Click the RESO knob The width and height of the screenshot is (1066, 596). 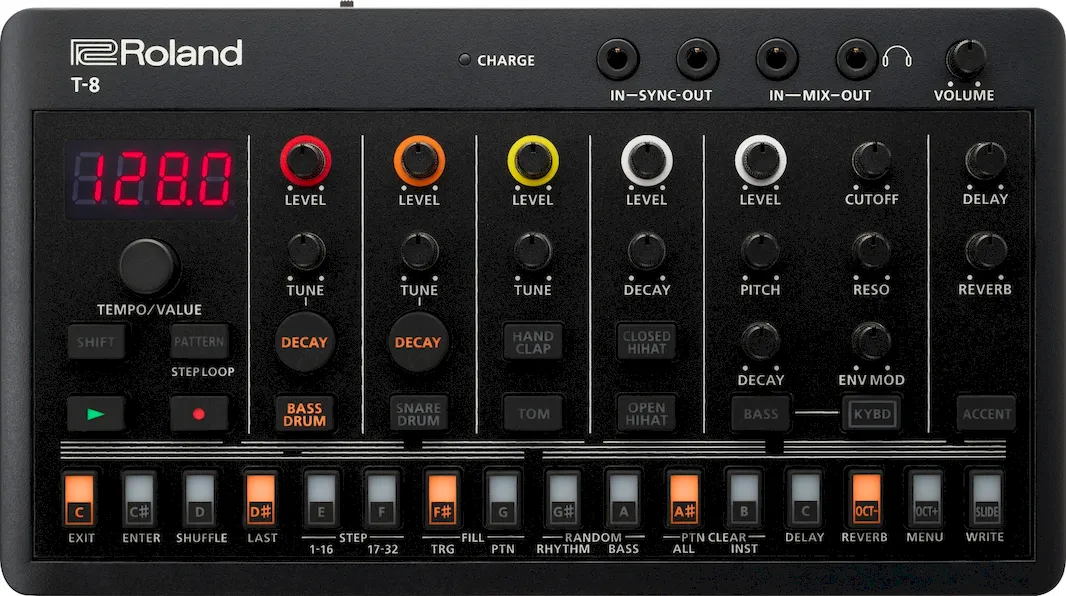pos(872,251)
